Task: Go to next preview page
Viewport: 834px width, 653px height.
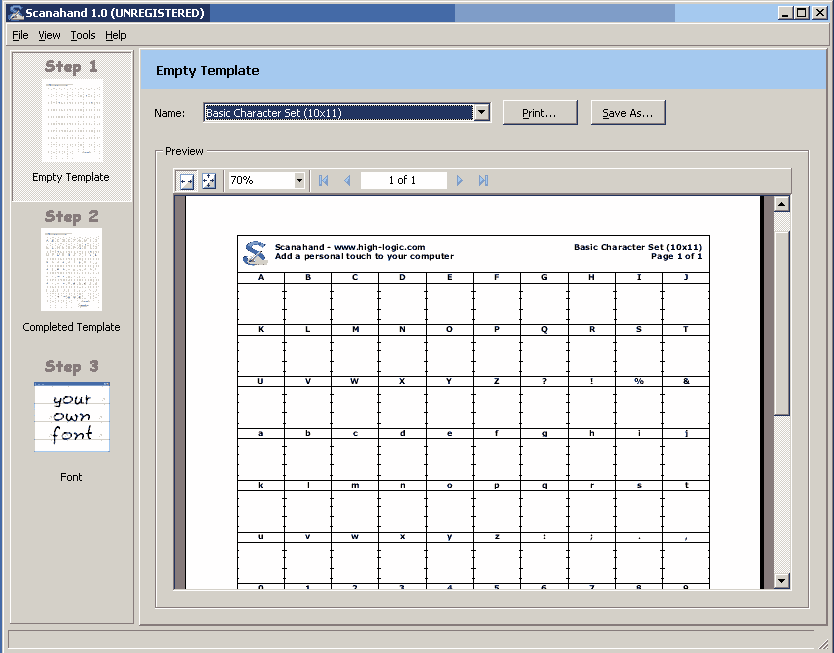Action: pyautogui.click(x=460, y=181)
